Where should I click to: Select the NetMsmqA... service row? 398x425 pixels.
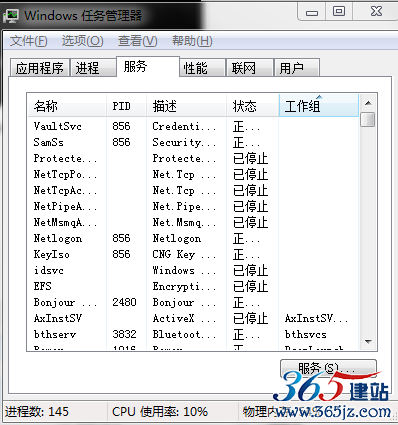[x=193, y=222]
